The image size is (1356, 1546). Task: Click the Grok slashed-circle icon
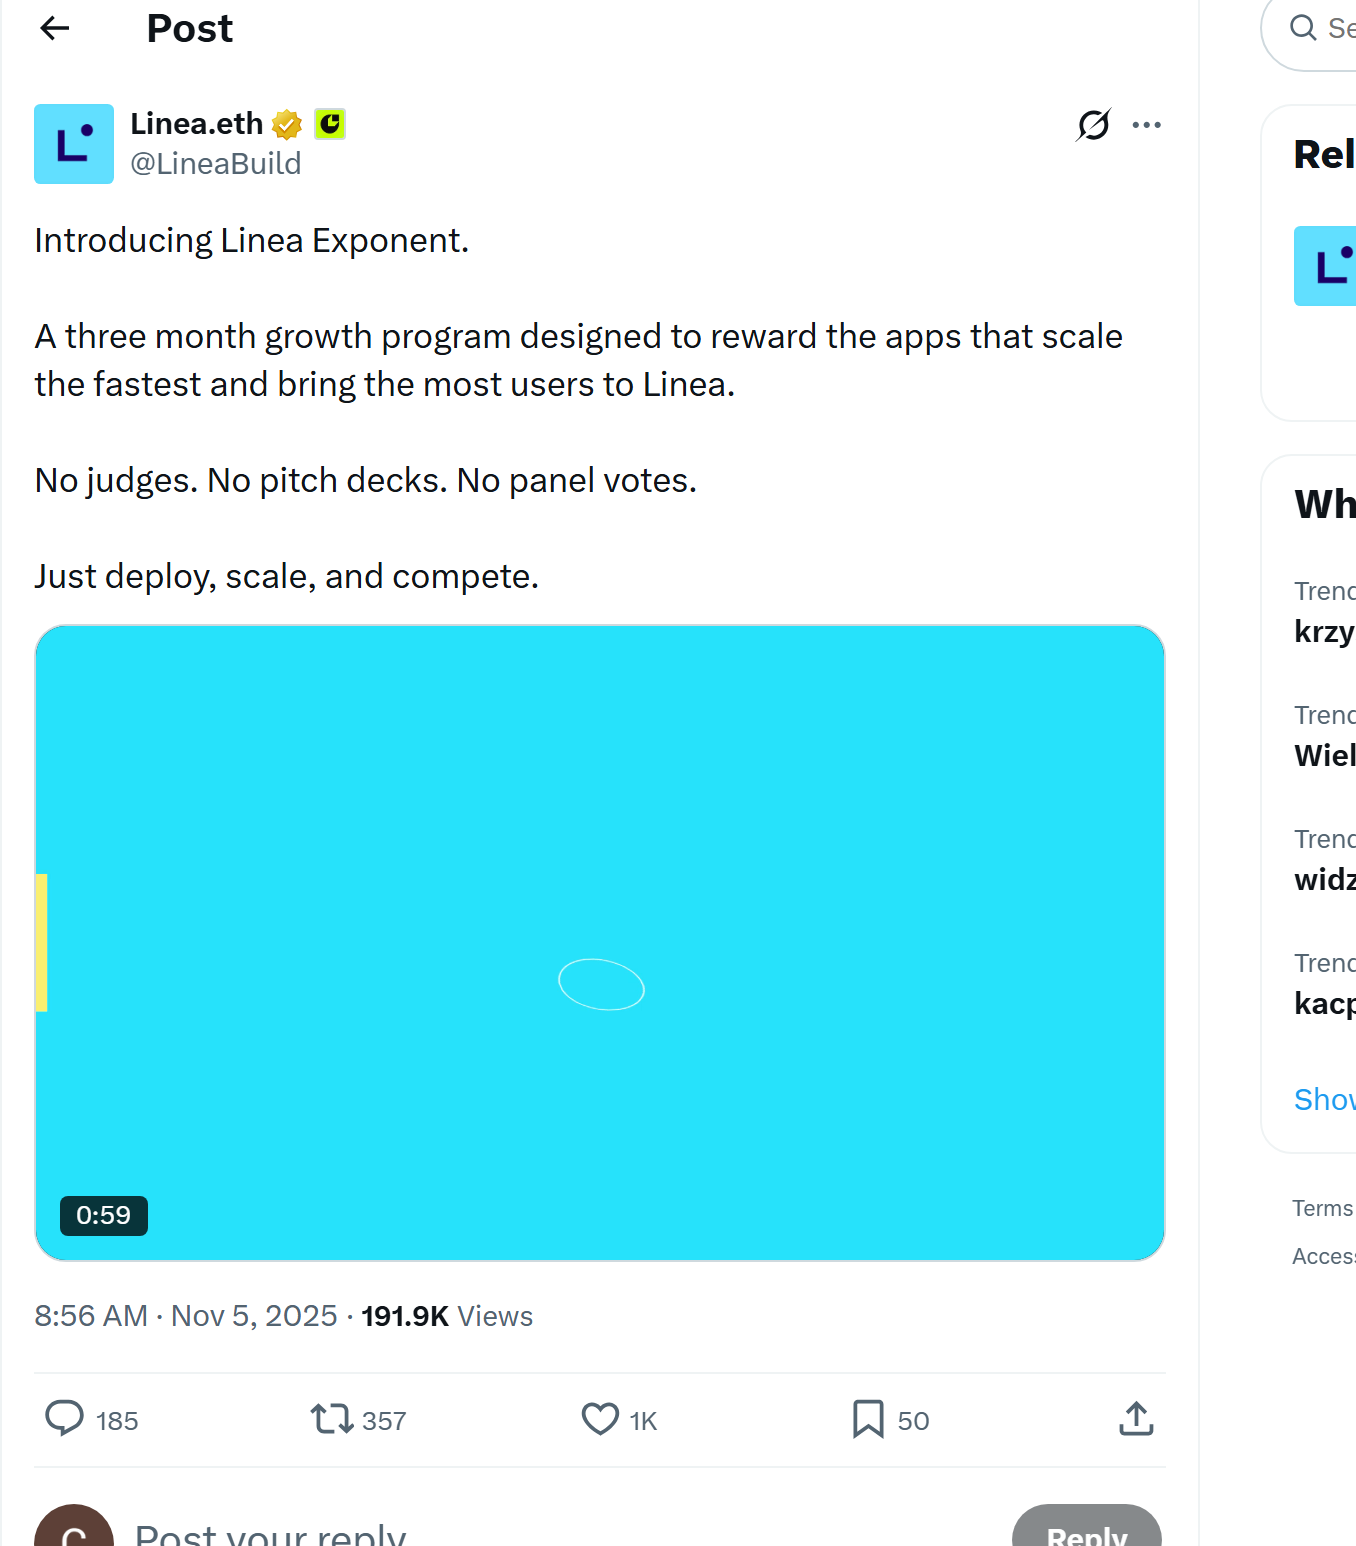pyautogui.click(x=1093, y=125)
